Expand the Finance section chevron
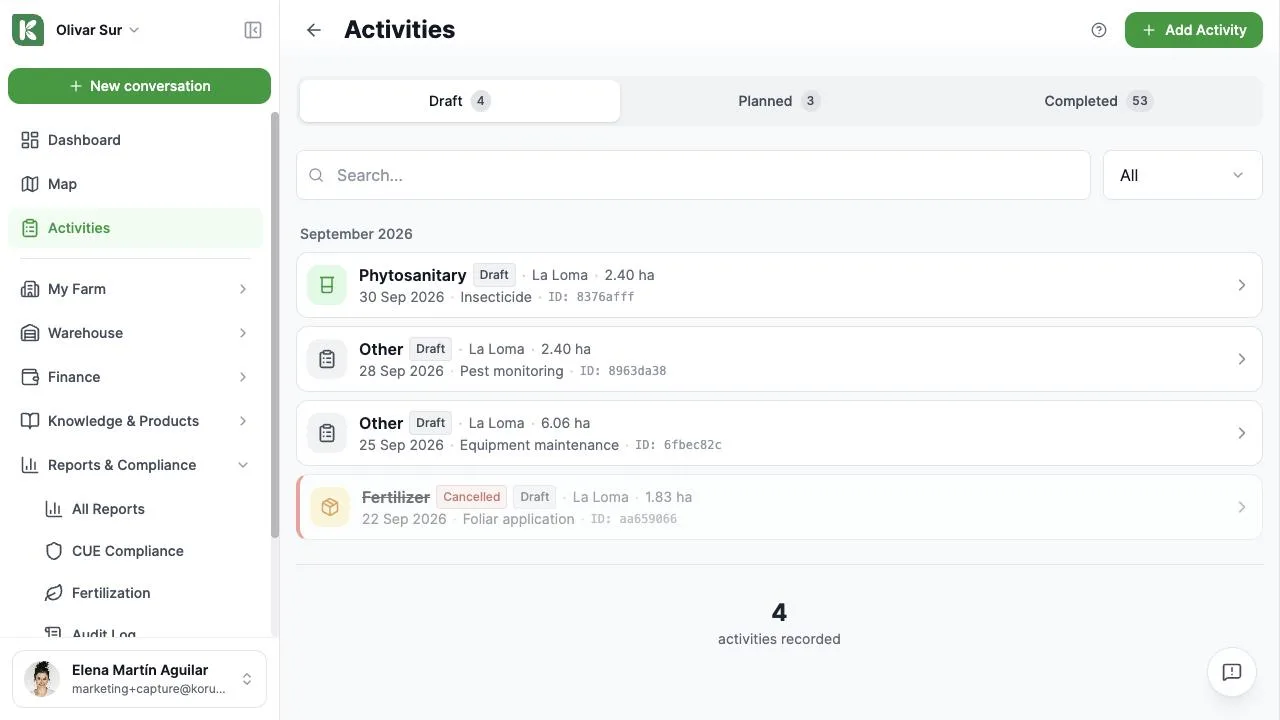Image resolution: width=1280 pixels, height=720 pixels. click(243, 377)
